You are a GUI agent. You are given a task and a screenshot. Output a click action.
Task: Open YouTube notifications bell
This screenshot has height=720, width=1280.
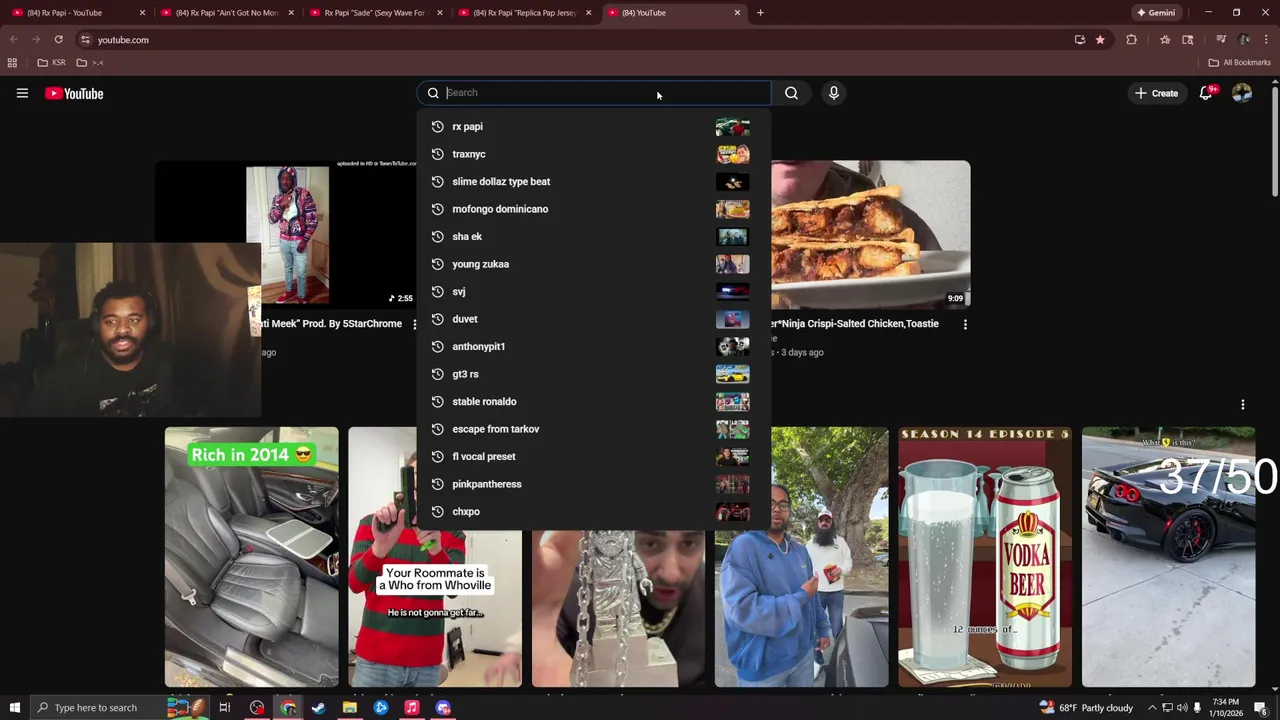(x=1206, y=93)
